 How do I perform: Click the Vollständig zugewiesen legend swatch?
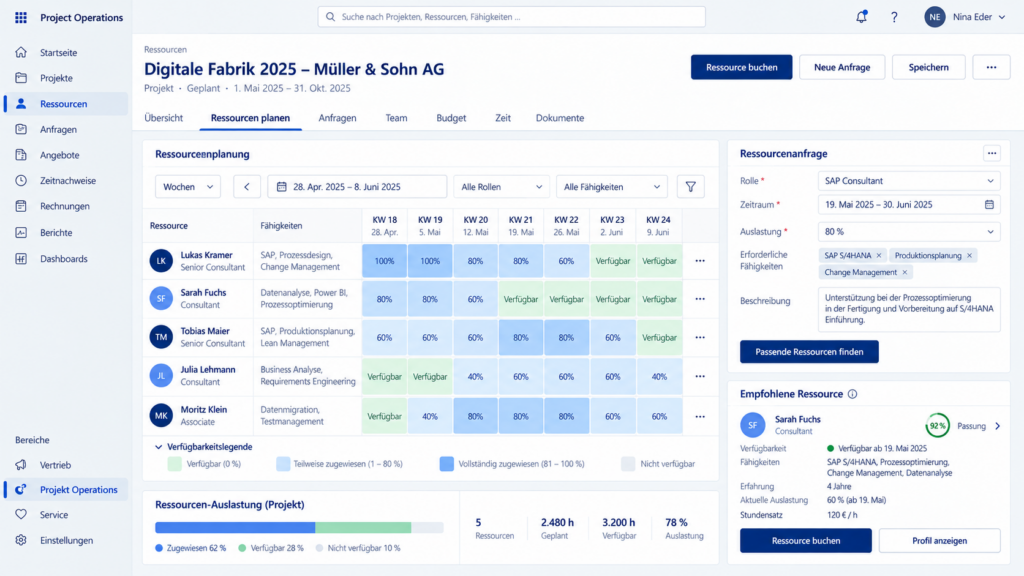click(447, 464)
